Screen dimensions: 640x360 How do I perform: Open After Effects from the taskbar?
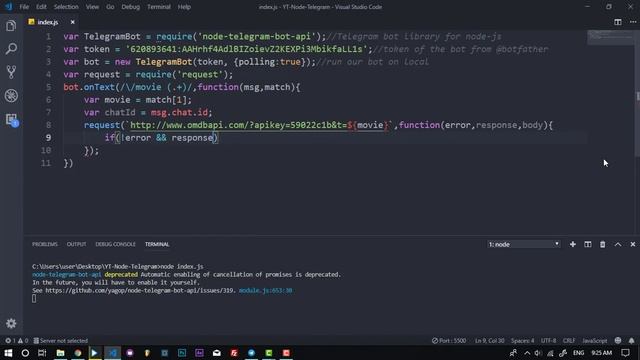[199, 353]
